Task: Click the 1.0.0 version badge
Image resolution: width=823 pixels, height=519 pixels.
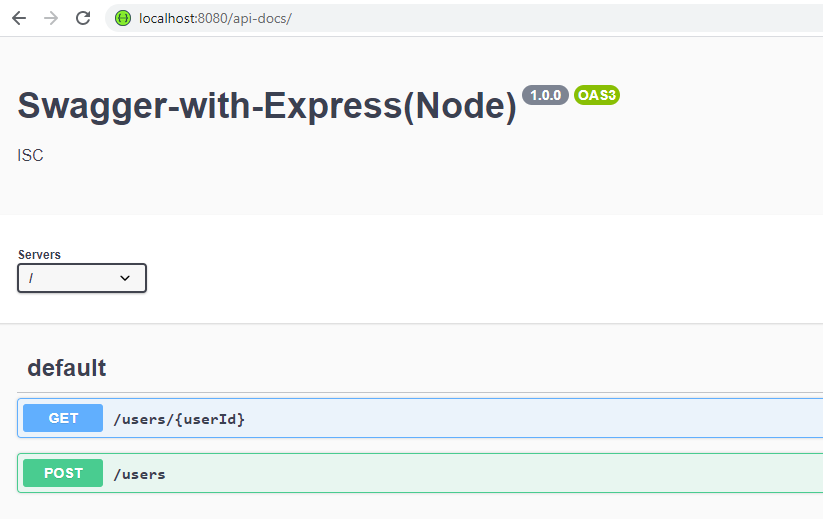Action: [x=545, y=95]
